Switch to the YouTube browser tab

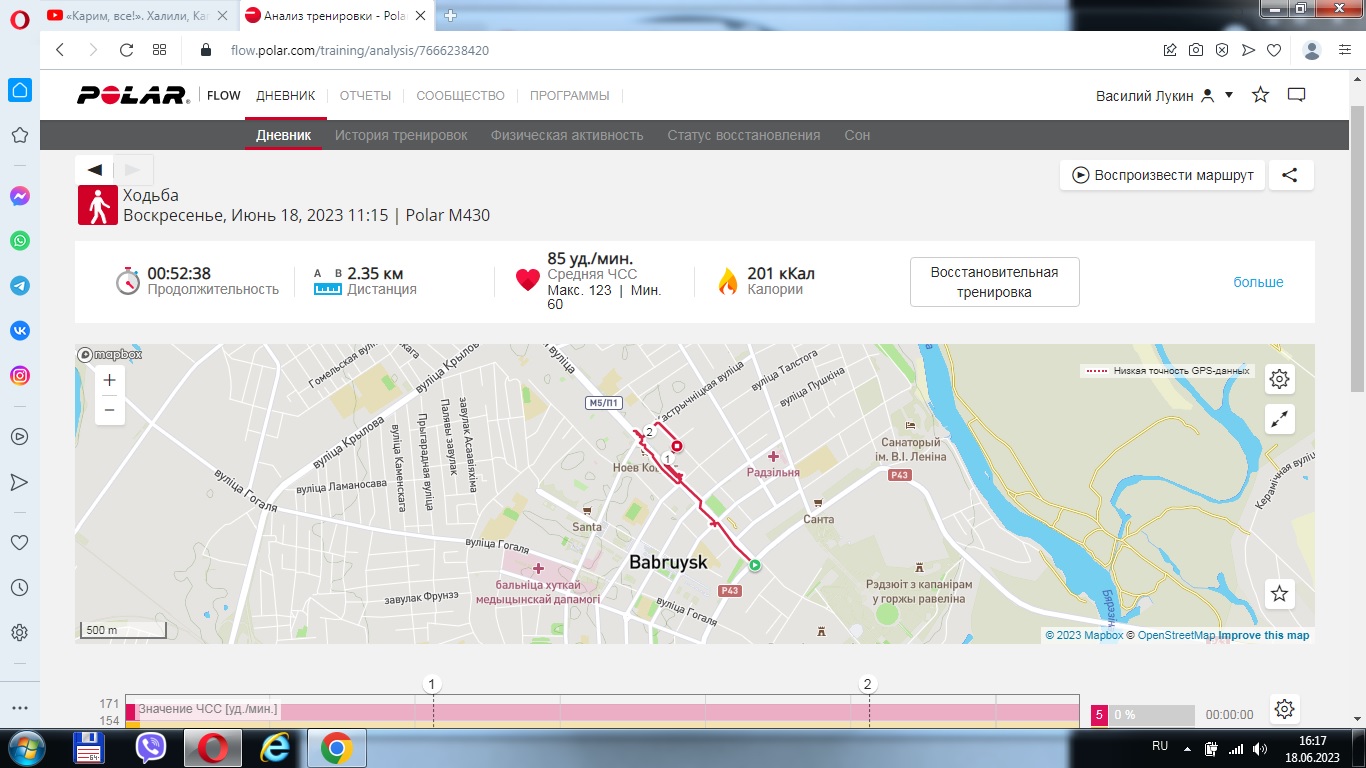coord(137,15)
